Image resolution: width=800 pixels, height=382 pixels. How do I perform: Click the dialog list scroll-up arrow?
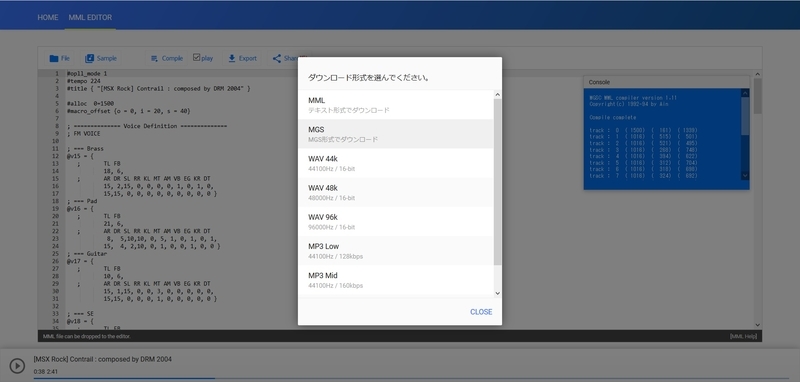click(497, 95)
